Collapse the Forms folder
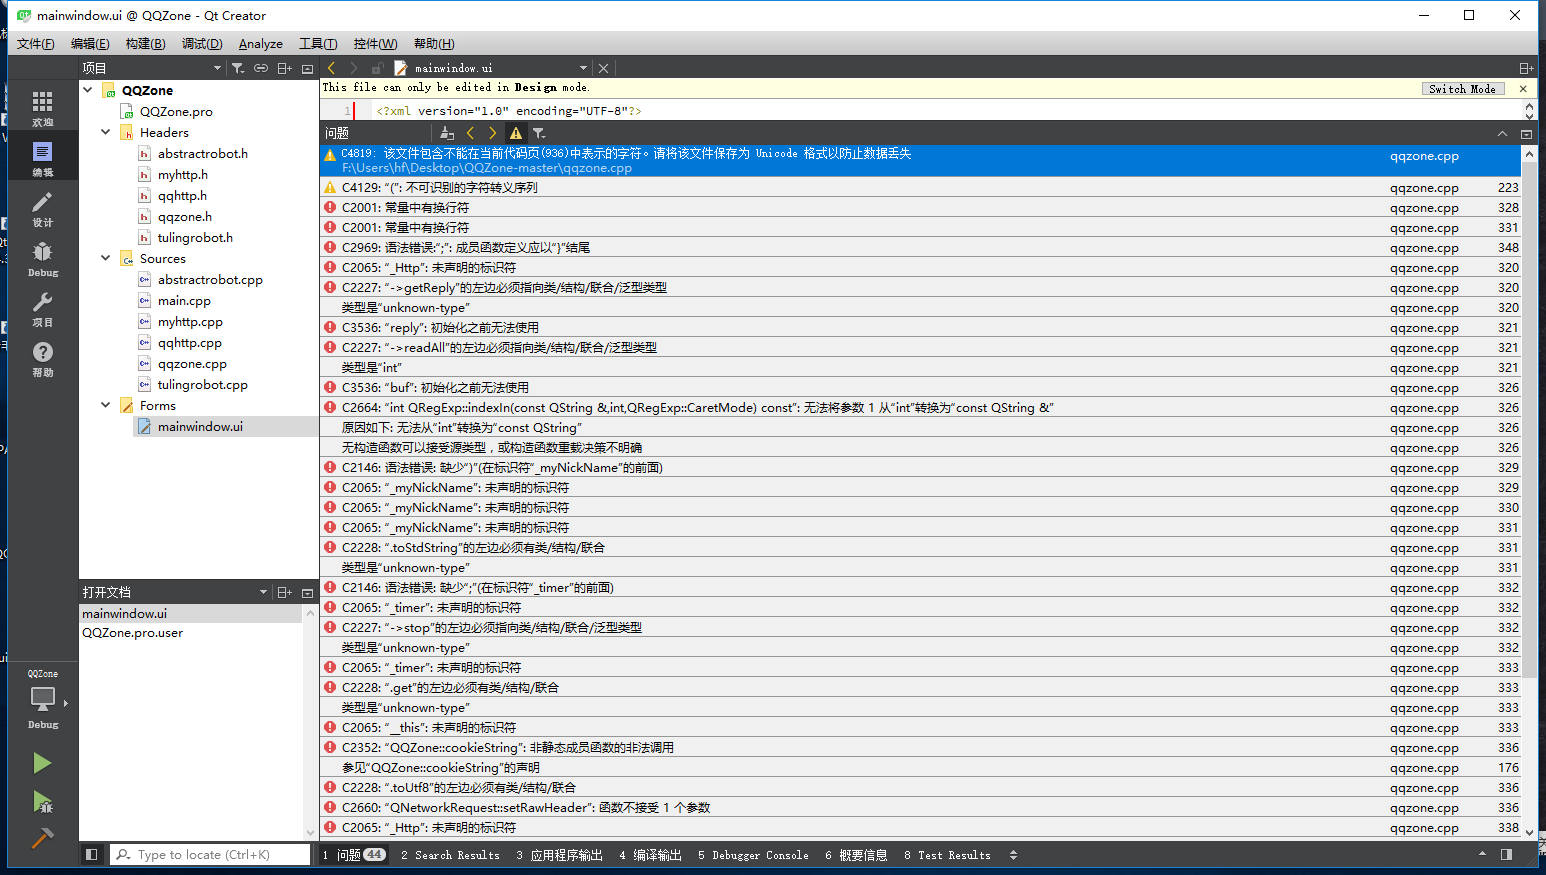1546x875 pixels. (106, 405)
